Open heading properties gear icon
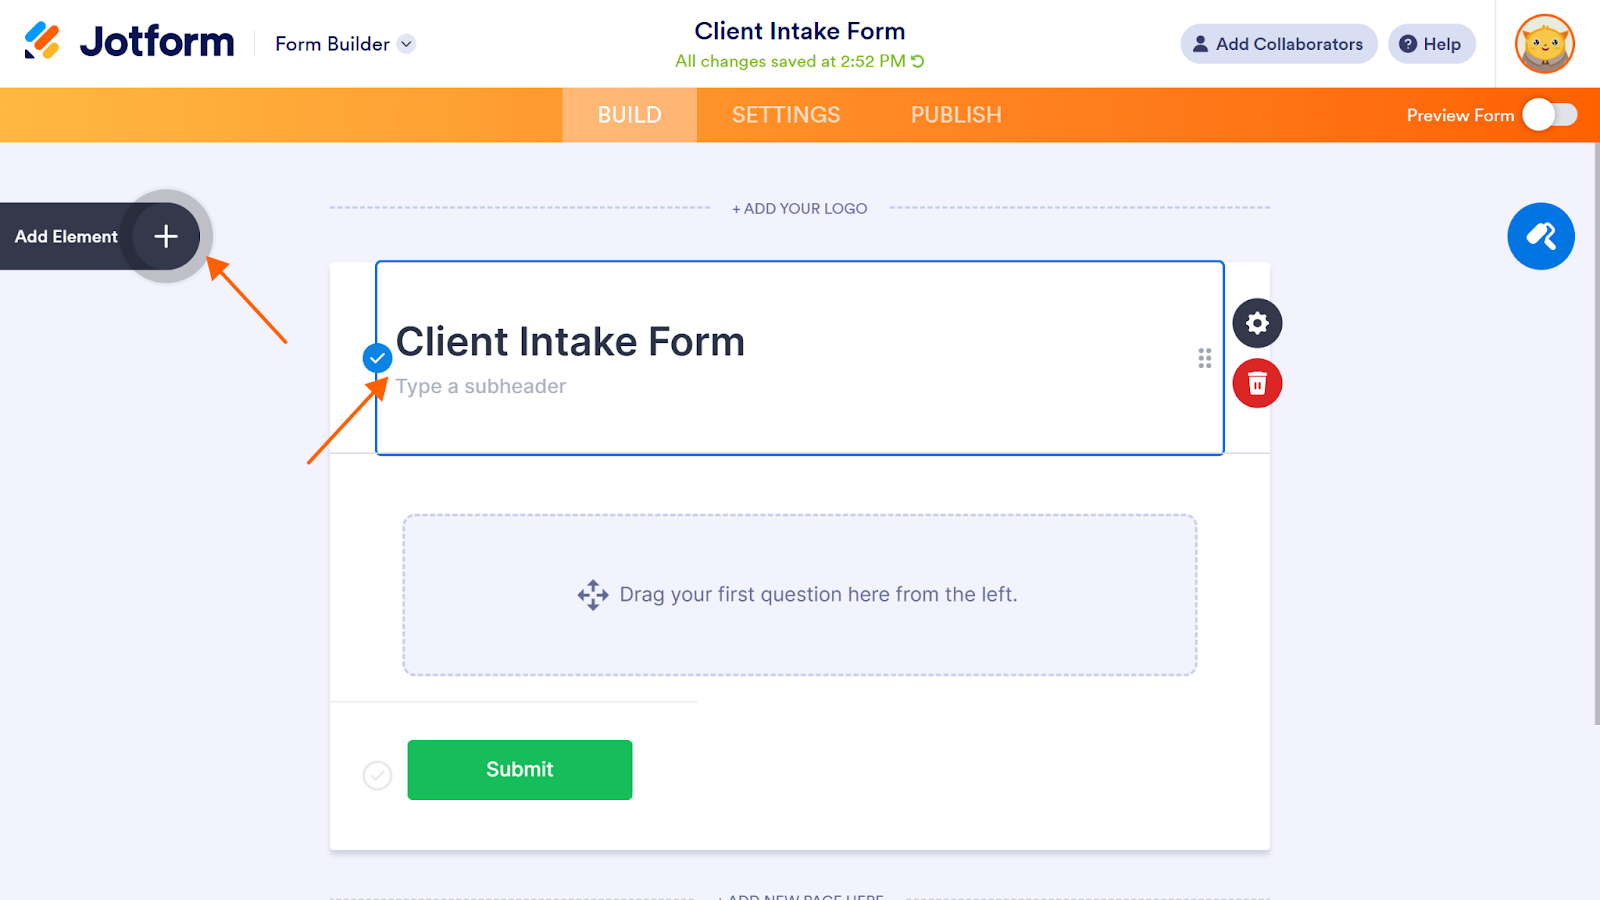Image resolution: width=1600 pixels, height=900 pixels. click(x=1257, y=323)
